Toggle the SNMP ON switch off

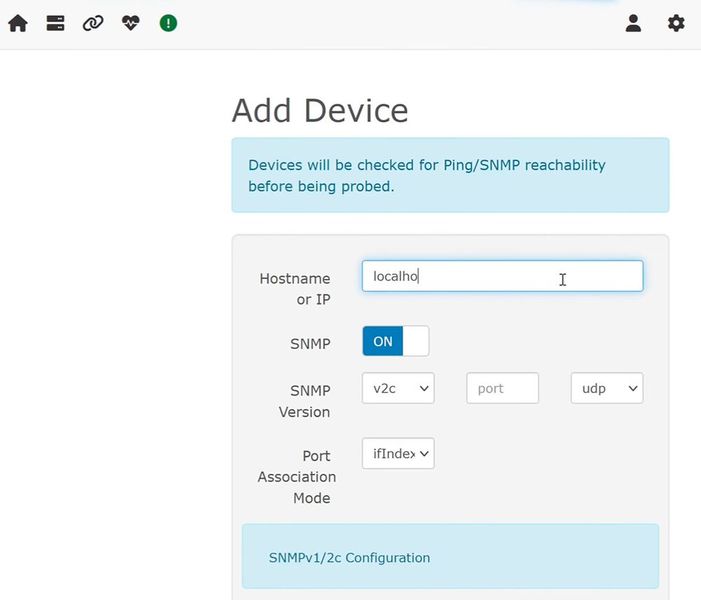(x=395, y=341)
